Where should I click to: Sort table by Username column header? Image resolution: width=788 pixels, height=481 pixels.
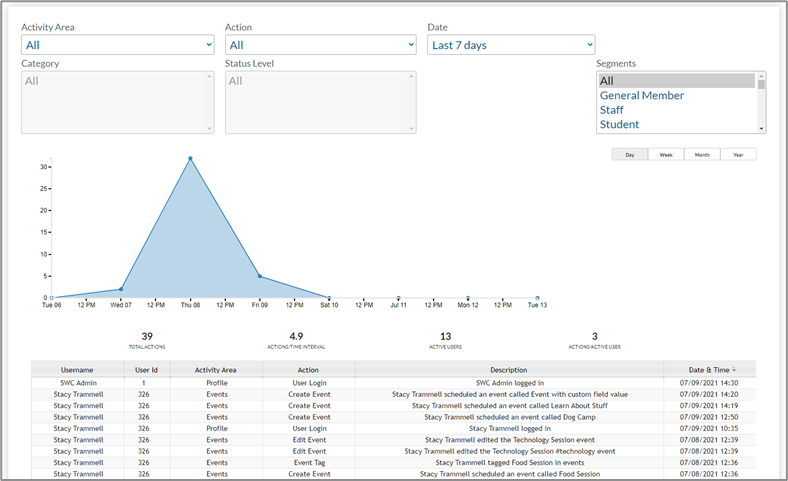point(77,370)
